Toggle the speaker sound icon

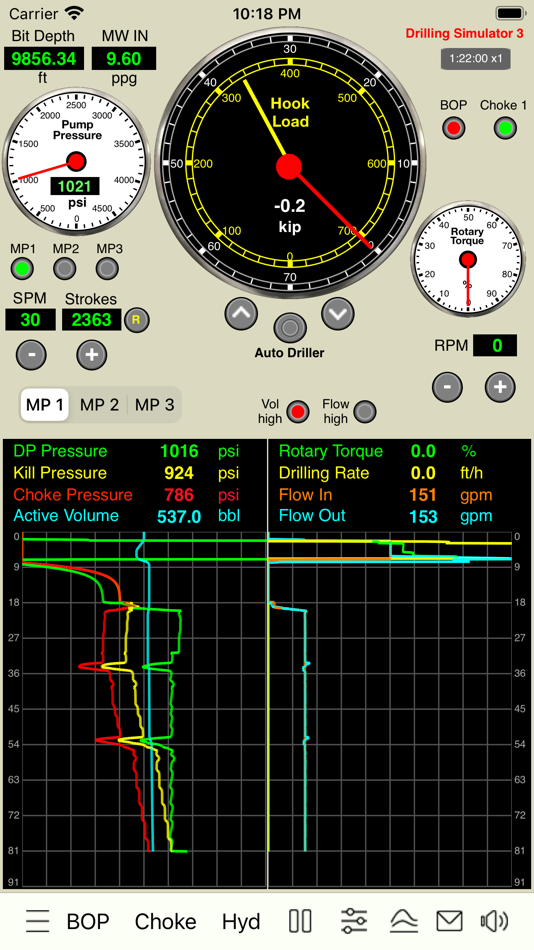click(495, 922)
